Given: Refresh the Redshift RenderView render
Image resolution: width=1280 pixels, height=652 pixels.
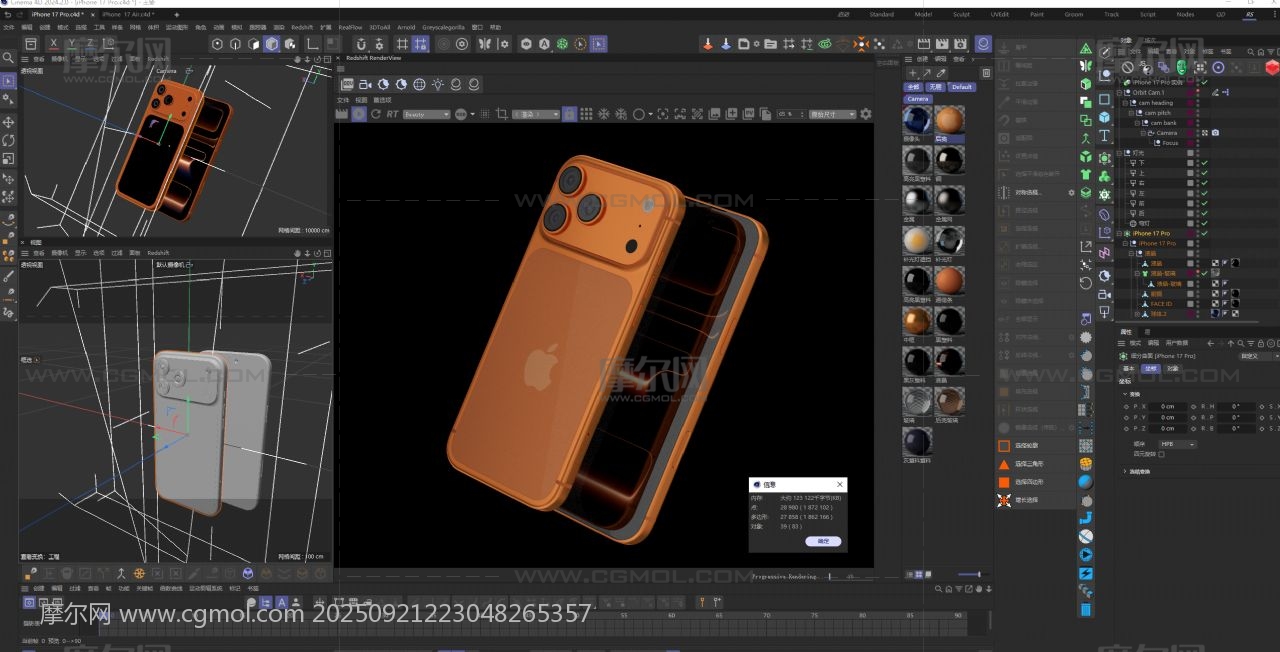Looking at the screenshot, I should coord(375,114).
